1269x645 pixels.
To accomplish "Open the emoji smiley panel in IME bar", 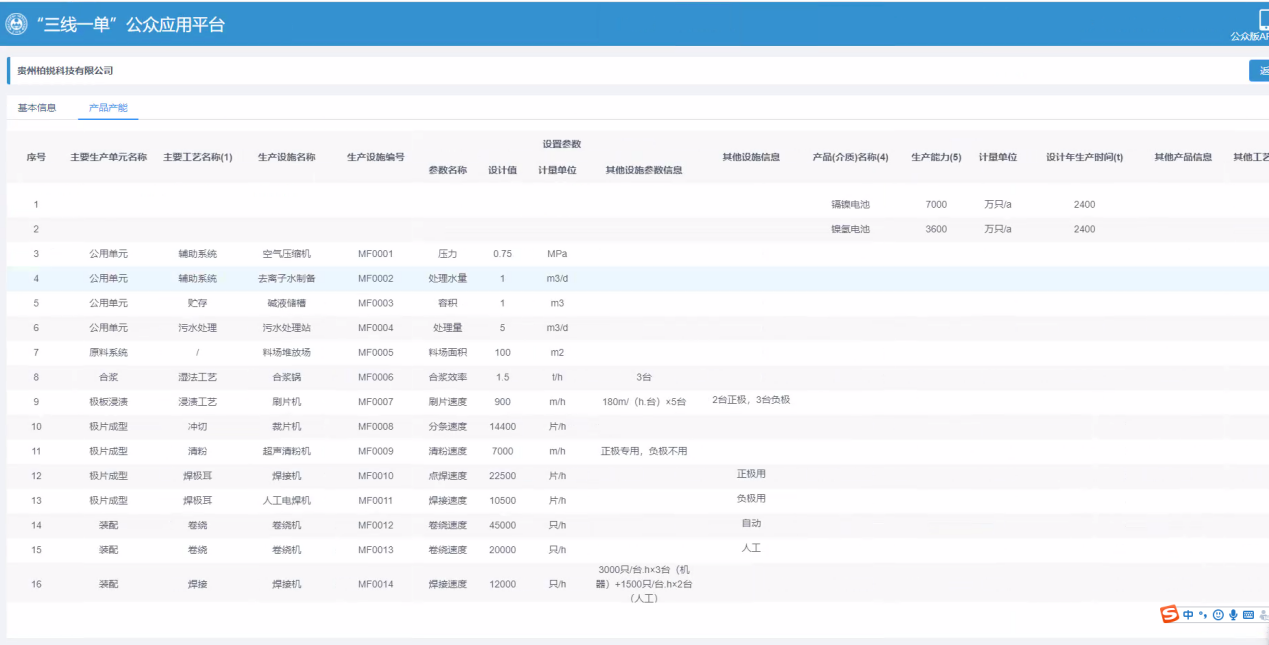I will 1218,615.
